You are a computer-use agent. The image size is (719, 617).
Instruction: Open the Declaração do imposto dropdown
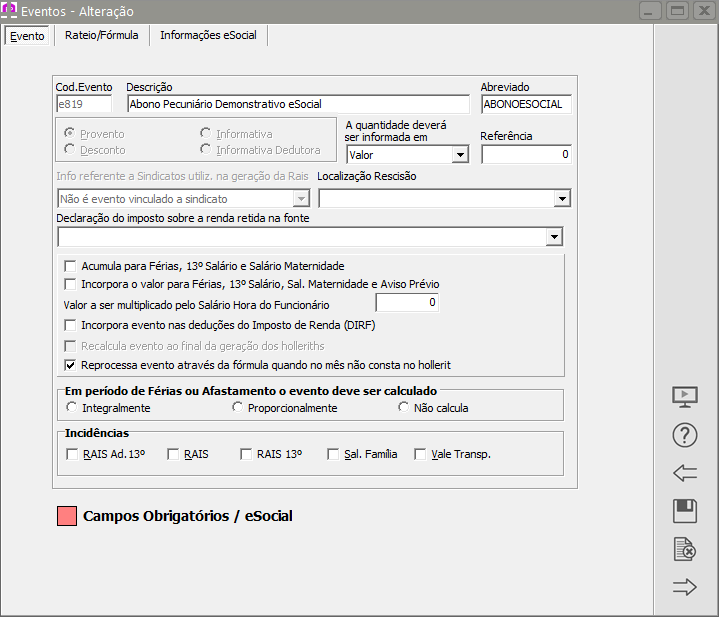coord(553,237)
